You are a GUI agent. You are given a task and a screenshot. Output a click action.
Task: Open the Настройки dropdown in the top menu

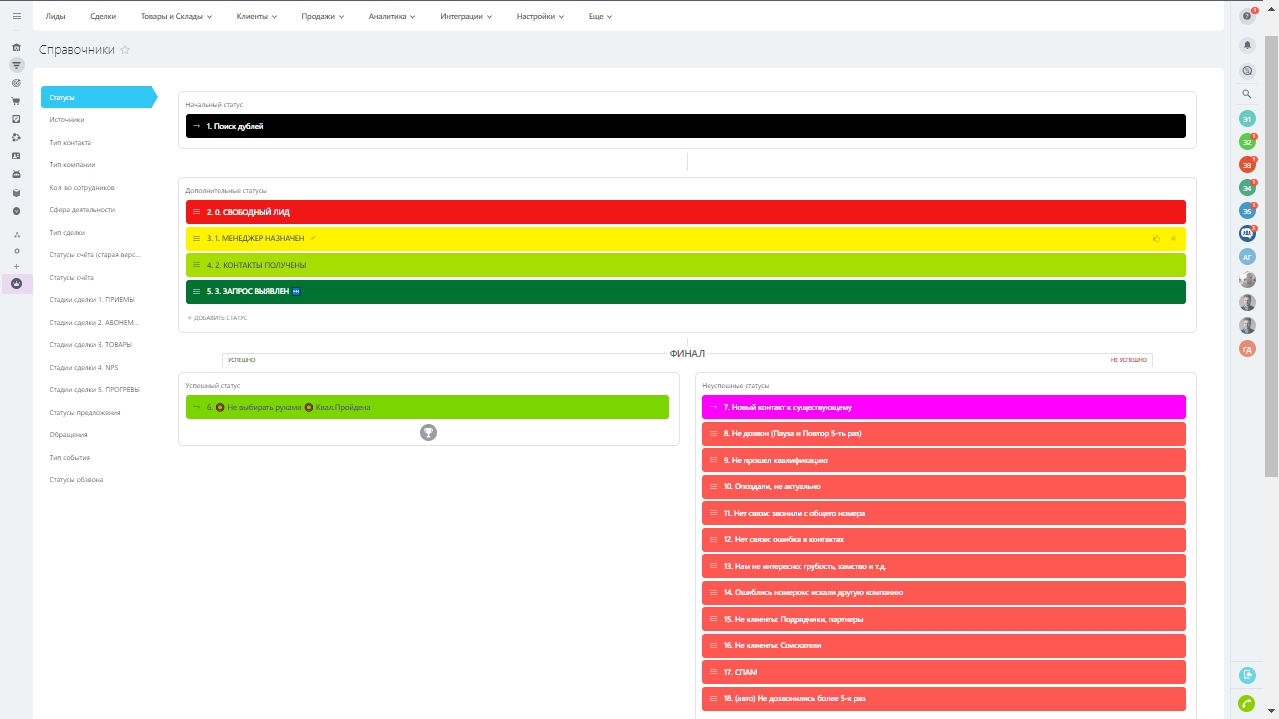click(x=540, y=17)
